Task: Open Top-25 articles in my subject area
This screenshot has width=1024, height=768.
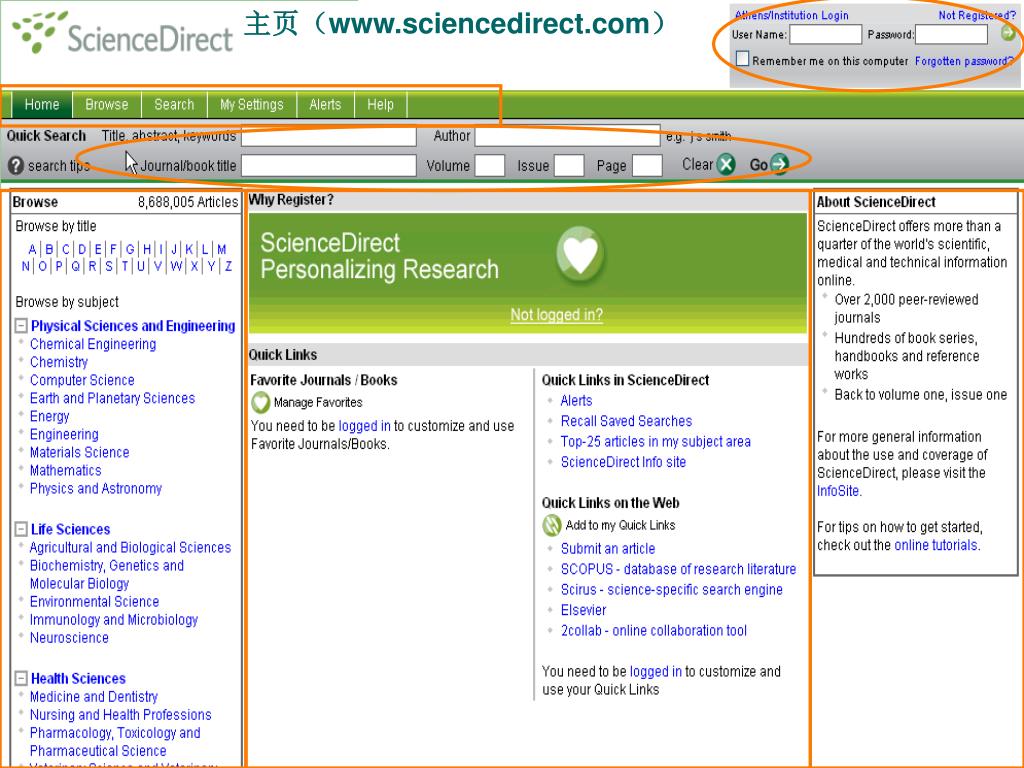Action: point(656,441)
